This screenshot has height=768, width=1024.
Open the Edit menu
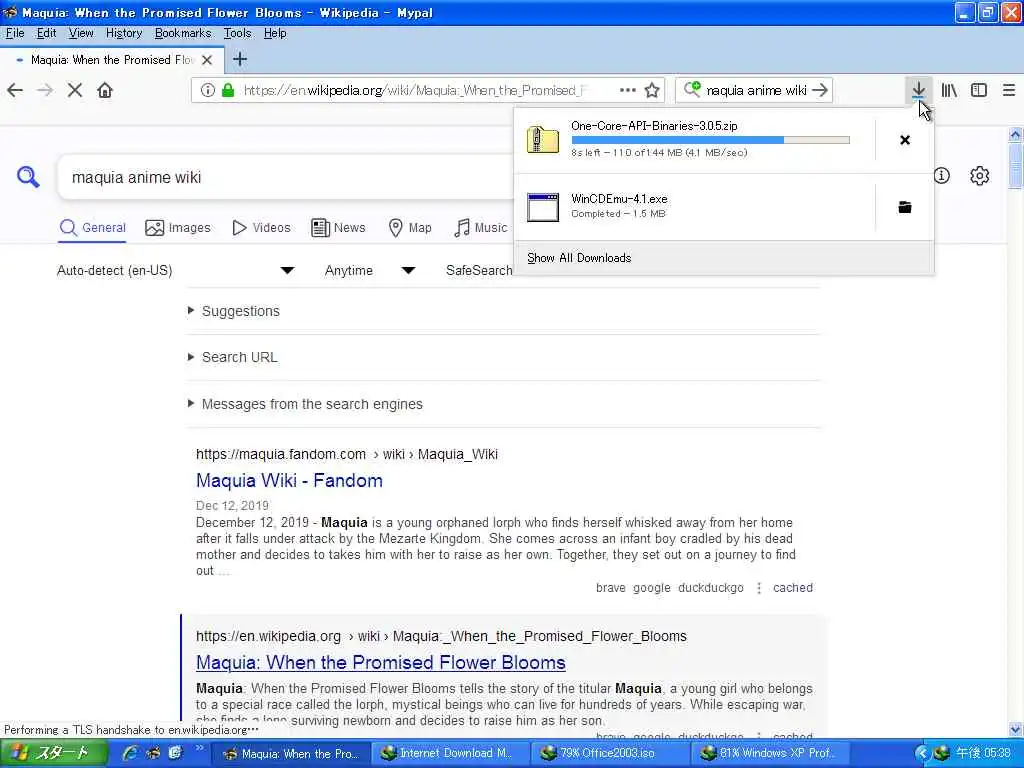(x=46, y=33)
